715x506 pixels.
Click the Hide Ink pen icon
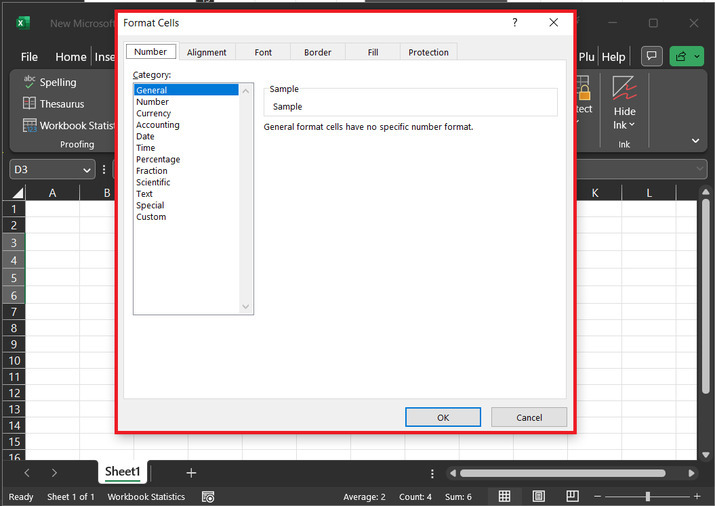(624, 89)
